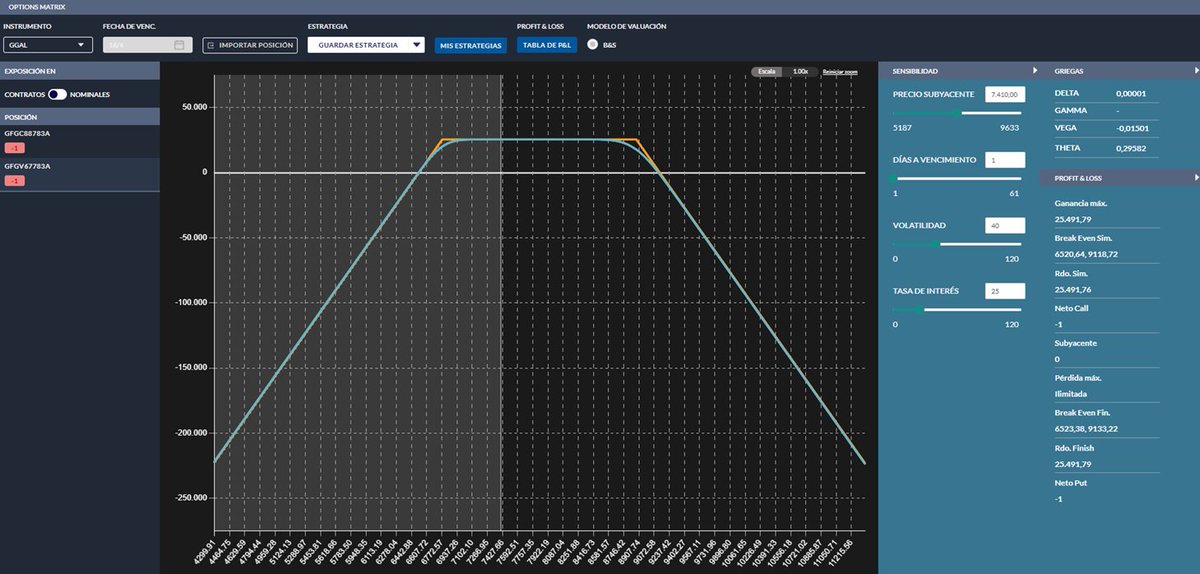The height and width of the screenshot is (574, 1200).
Task: Click Ganancia máx. value 25.491,79
Action: tap(1073, 218)
